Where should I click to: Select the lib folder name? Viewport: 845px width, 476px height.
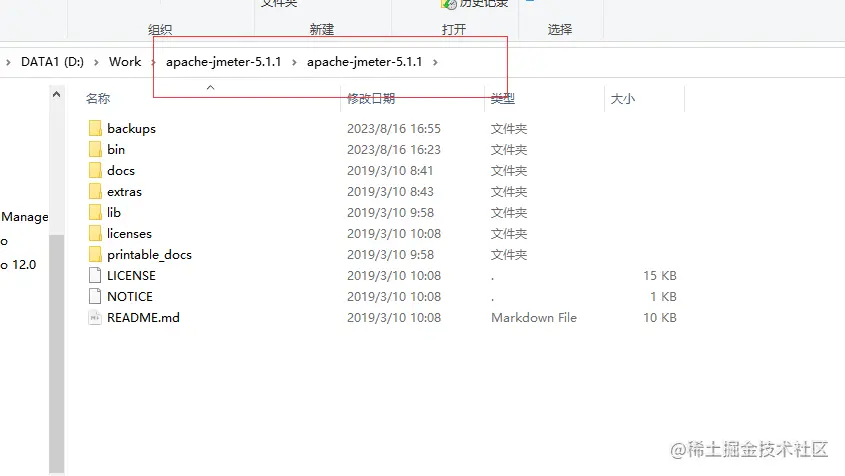pyautogui.click(x=114, y=212)
